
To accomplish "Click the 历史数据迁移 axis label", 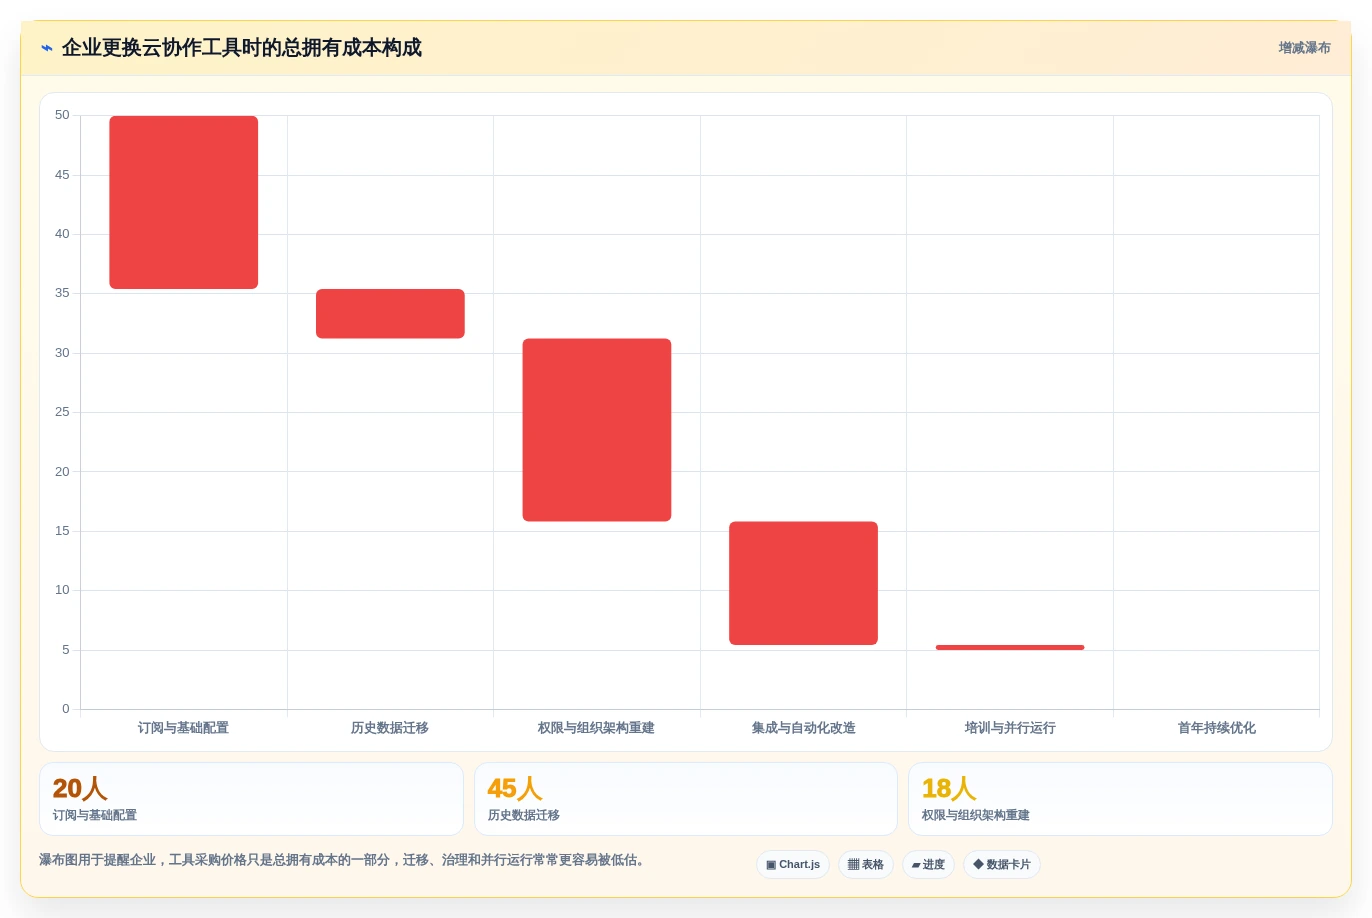I will [390, 728].
